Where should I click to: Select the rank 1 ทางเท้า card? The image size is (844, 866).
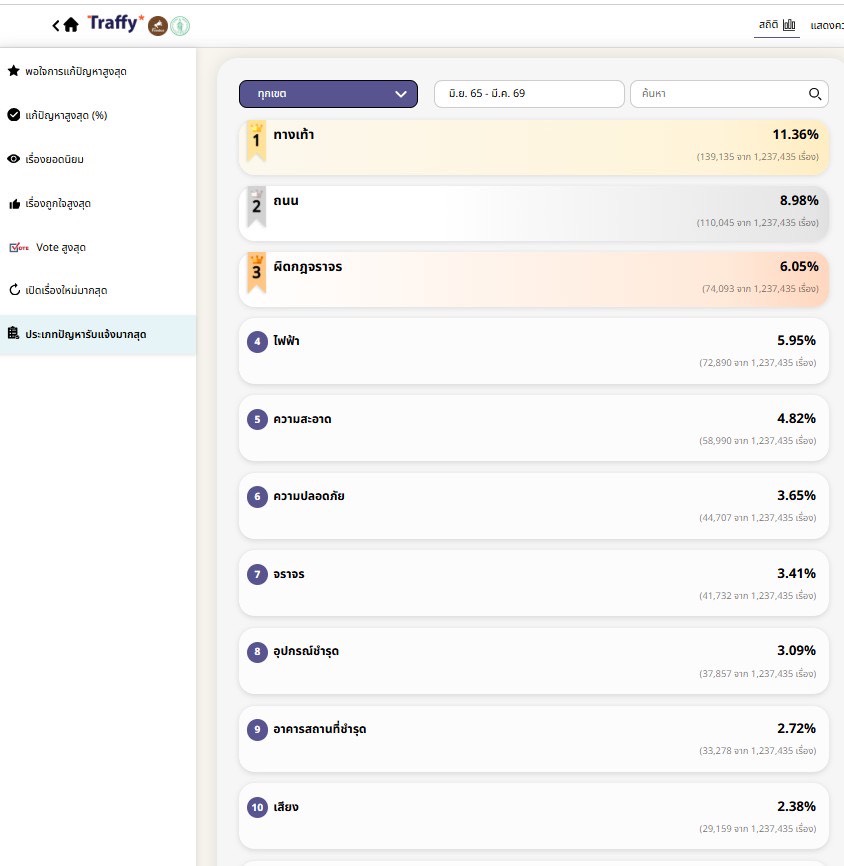tap(533, 146)
